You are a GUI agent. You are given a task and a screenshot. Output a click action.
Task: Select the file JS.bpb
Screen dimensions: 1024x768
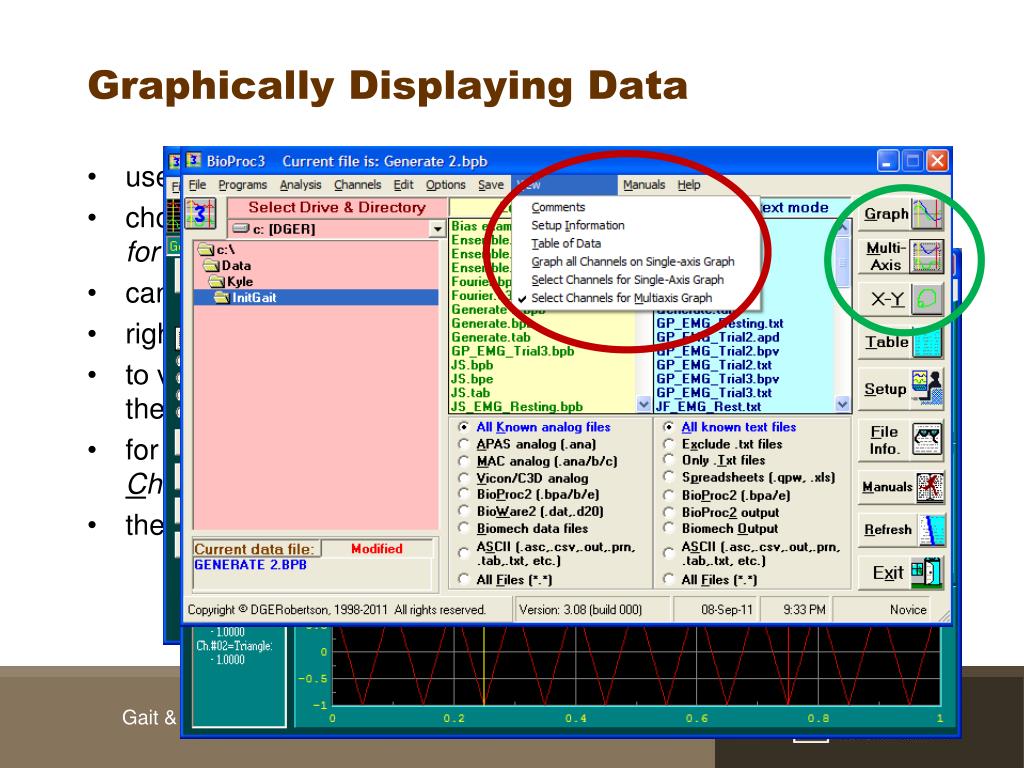point(472,365)
